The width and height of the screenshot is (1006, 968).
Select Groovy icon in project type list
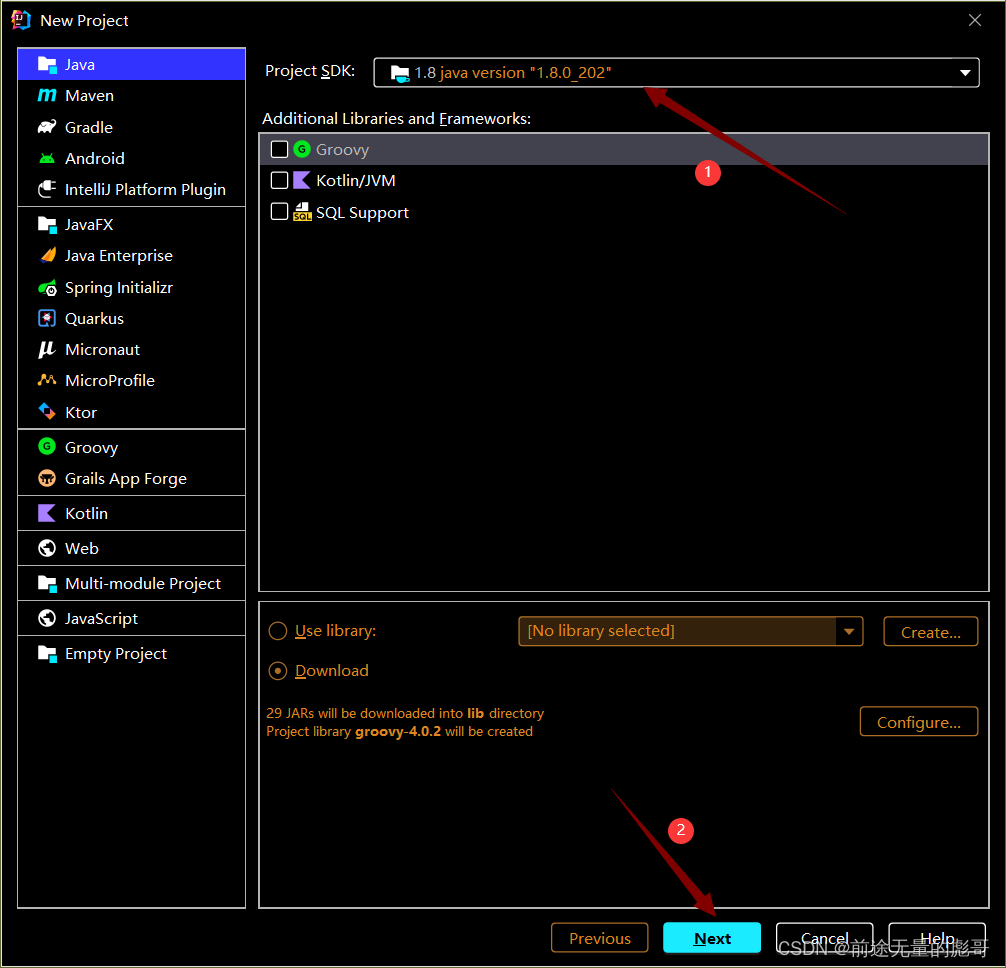[x=47, y=446]
